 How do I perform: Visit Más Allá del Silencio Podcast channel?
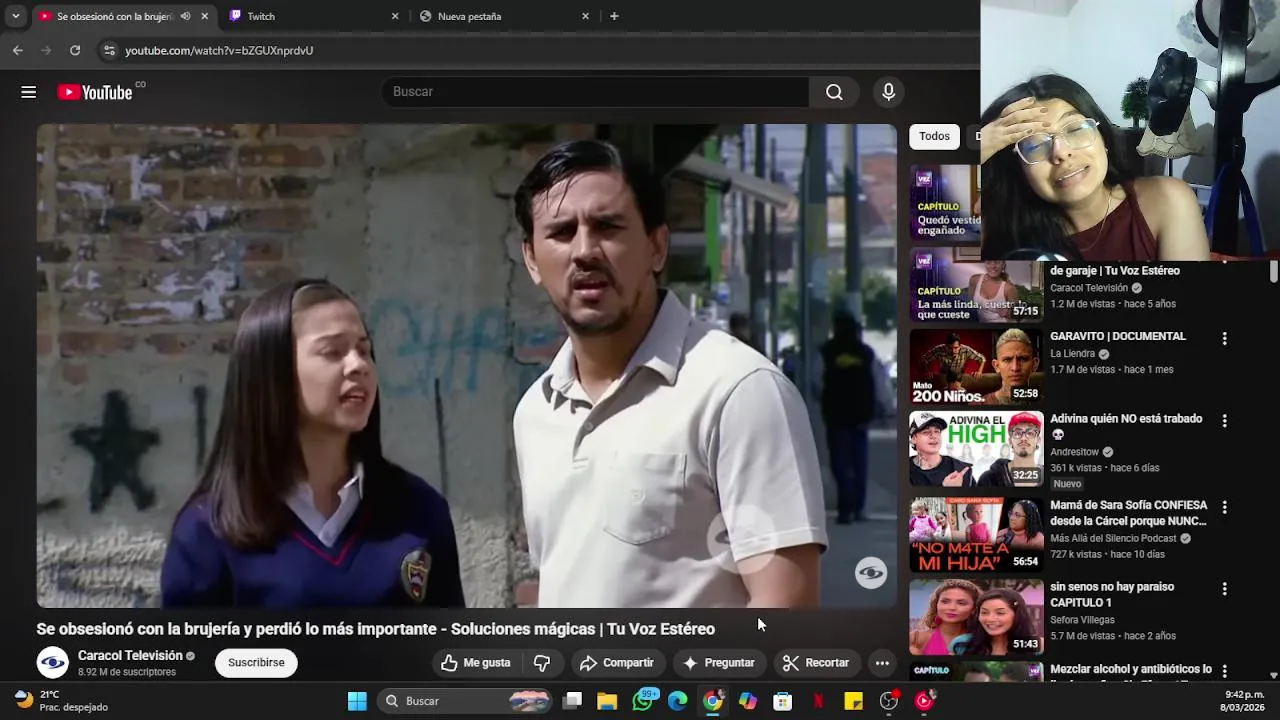1113,538
